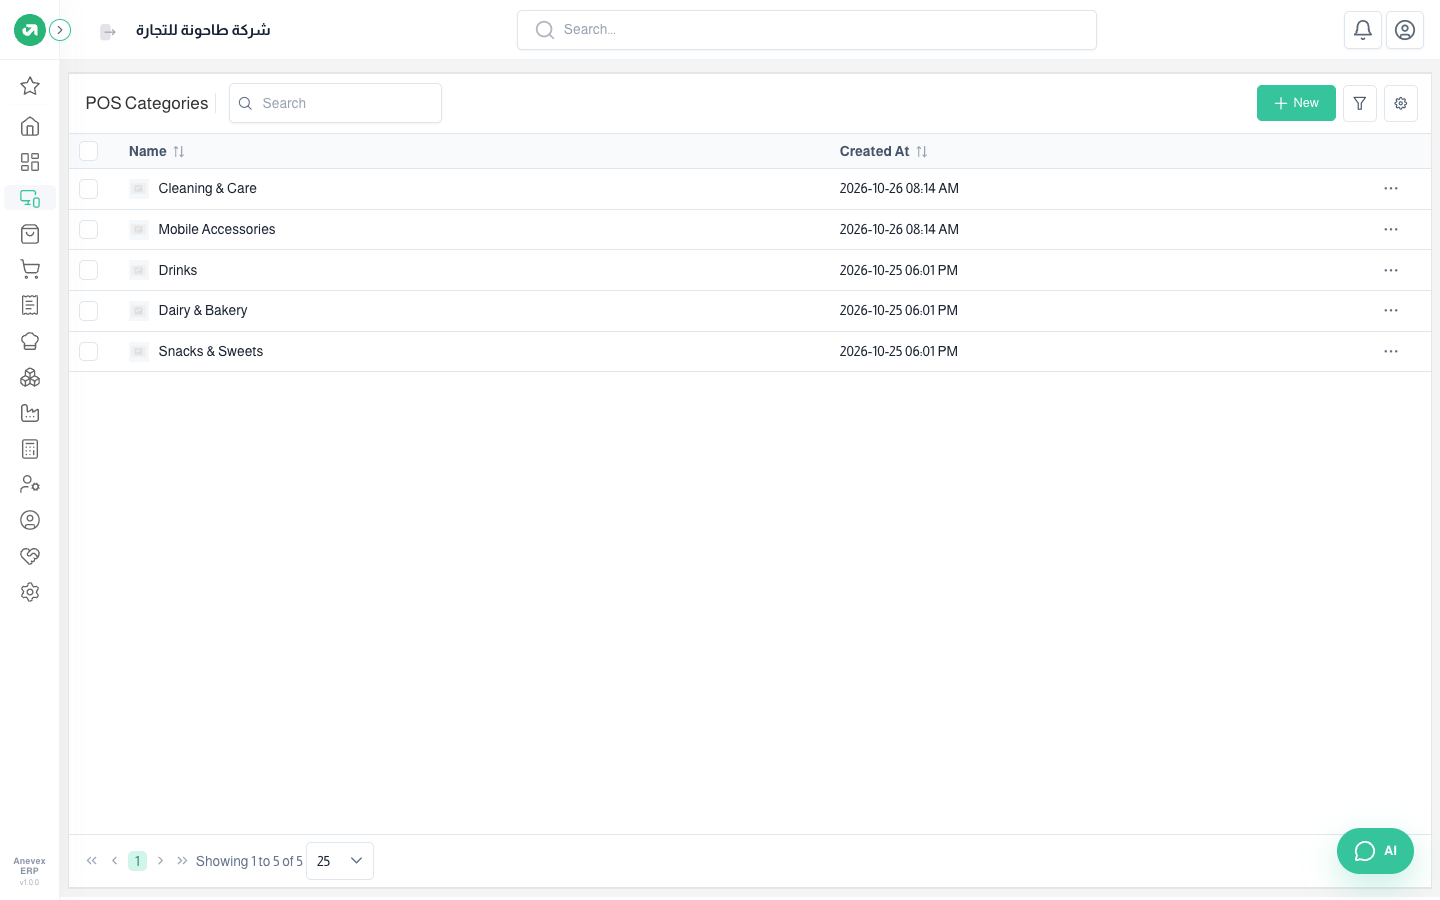Viewport: 1440px width, 900px height.
Task: Check the Cleaning & Care row checkbox
Action: pyautogui.click(x=89, y=189)
